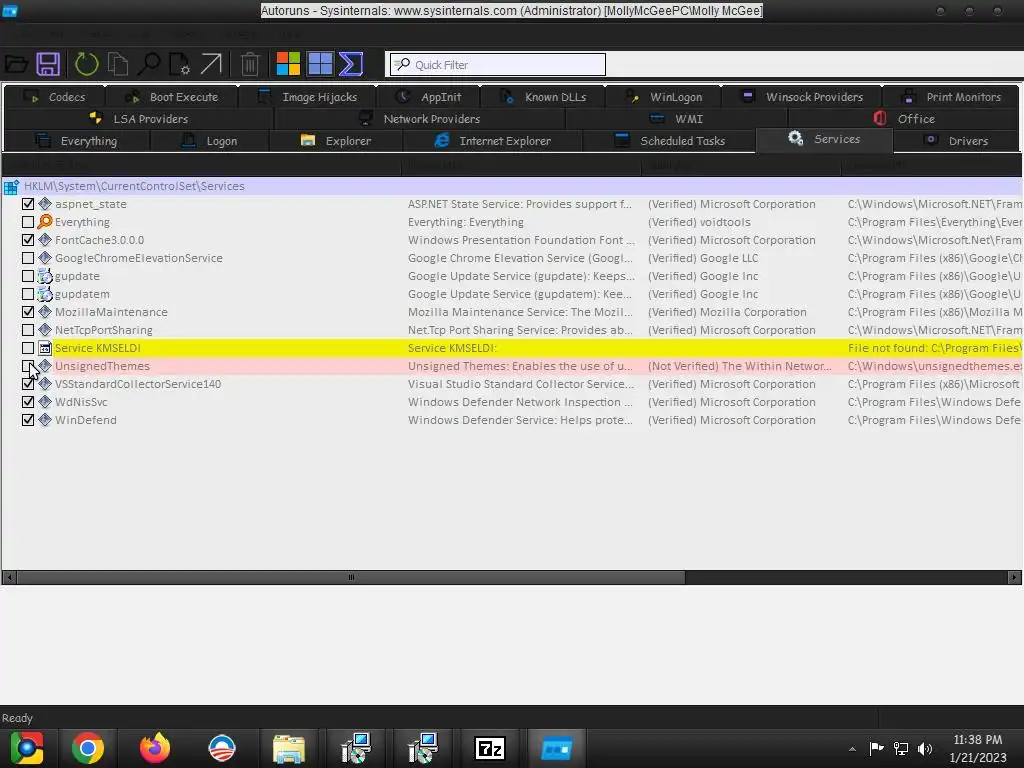Go to the WMI tab

(x=677, y=119)
